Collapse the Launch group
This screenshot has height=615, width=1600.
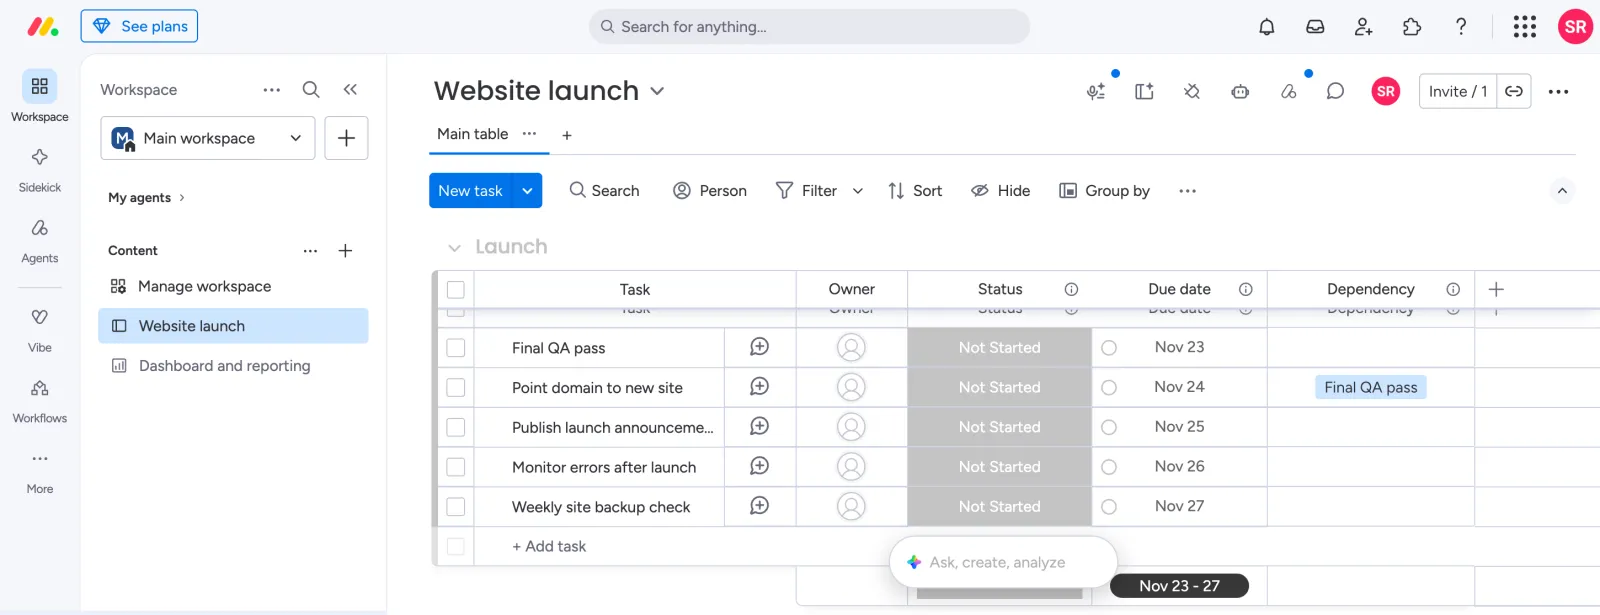coord(455,247)
